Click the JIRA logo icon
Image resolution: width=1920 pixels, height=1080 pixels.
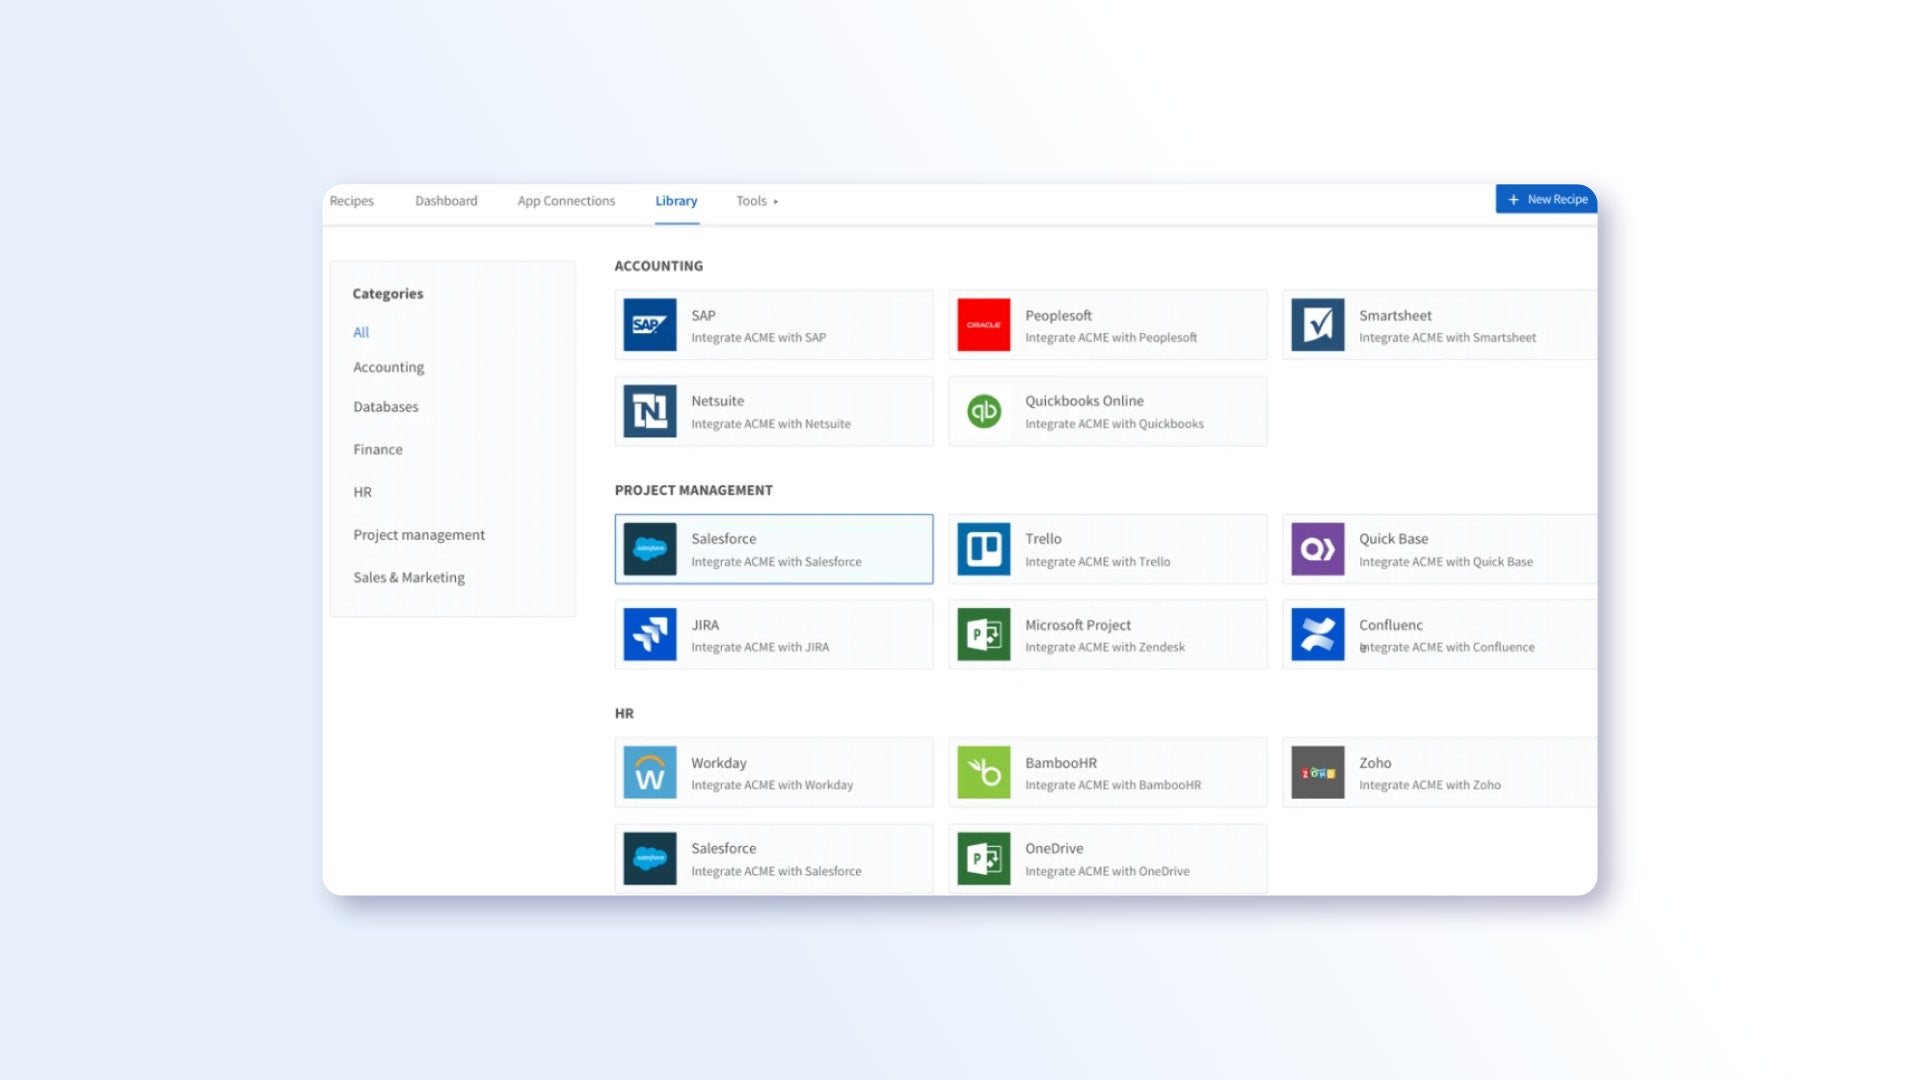649,634
